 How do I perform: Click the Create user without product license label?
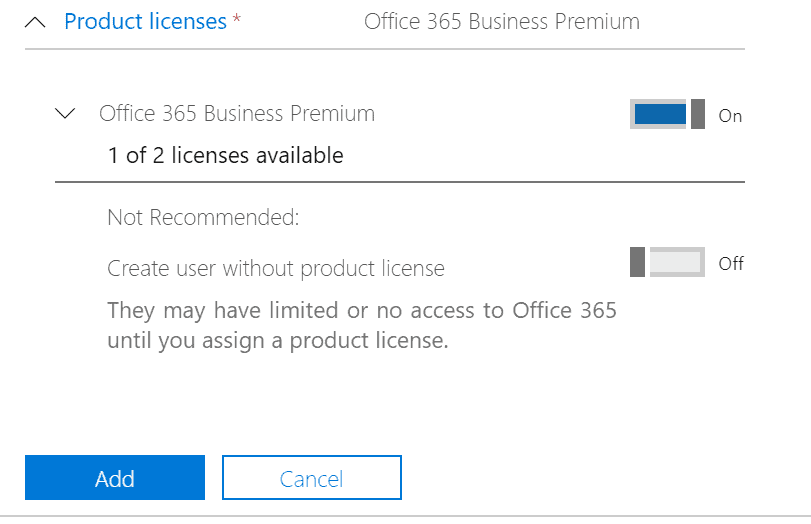[x=276, y=268]
